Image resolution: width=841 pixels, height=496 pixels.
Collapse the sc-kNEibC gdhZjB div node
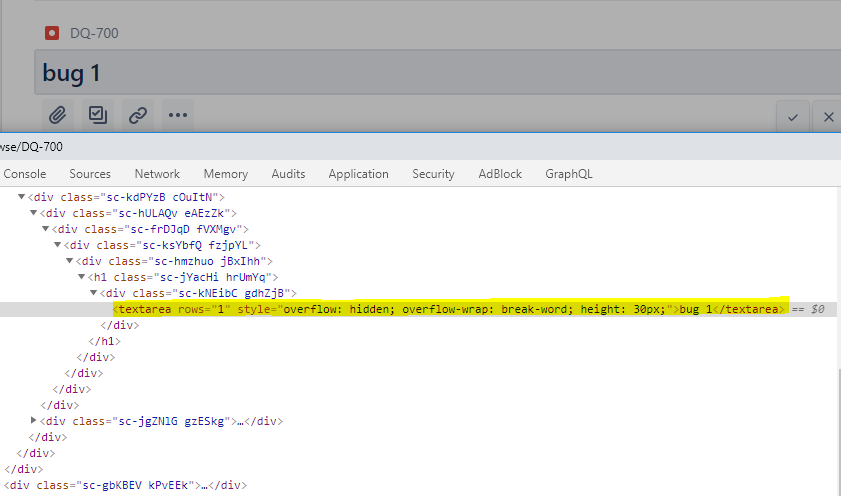(93, 293)
